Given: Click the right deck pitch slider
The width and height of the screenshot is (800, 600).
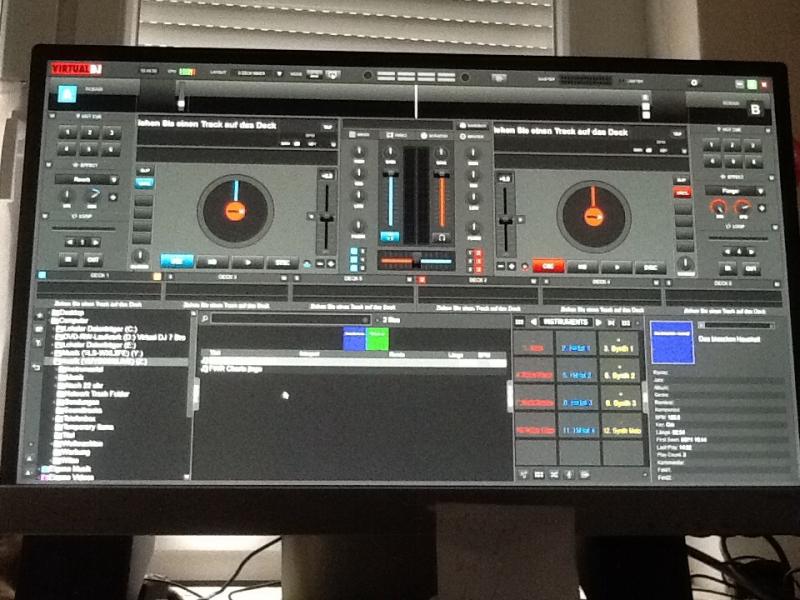Looking at the screenshot, I should tap(506, 221).
